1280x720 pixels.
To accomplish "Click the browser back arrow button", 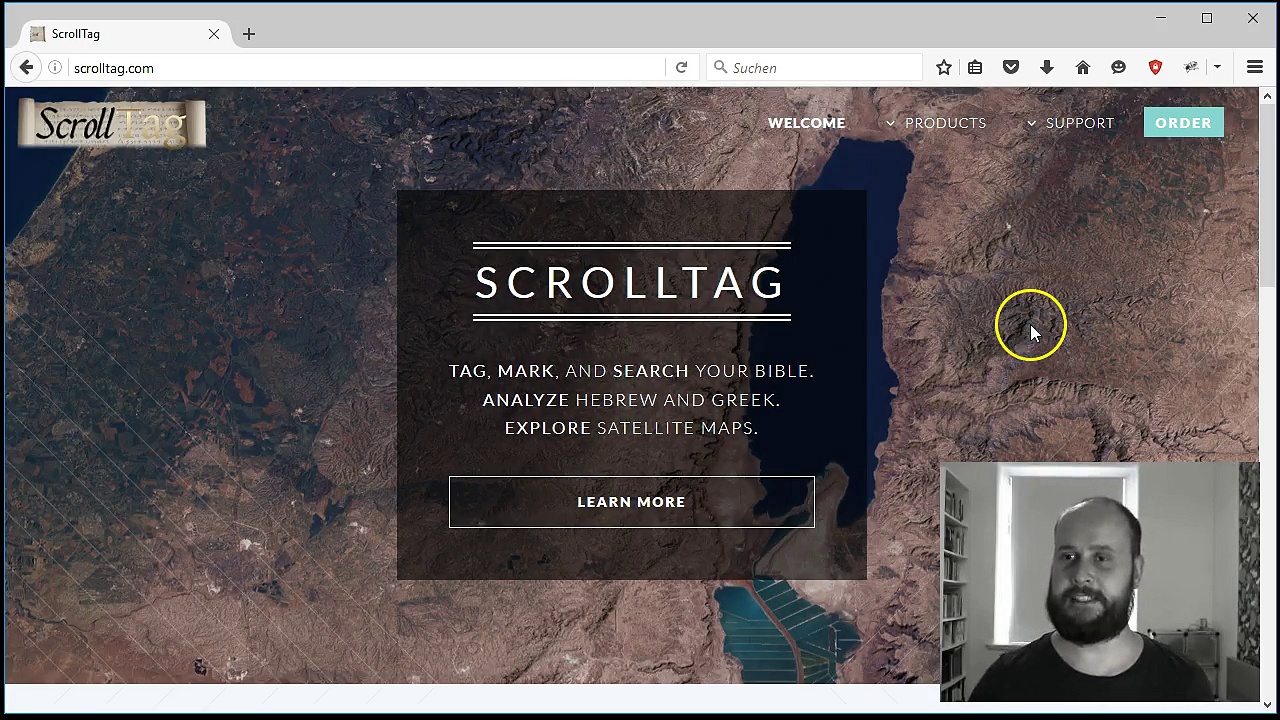I will tap(26, 68).
